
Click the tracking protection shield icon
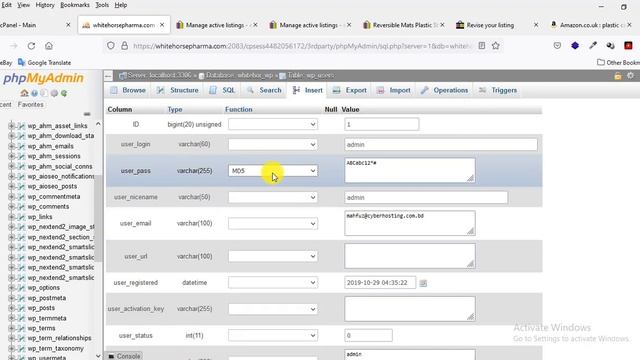(111, 46)
